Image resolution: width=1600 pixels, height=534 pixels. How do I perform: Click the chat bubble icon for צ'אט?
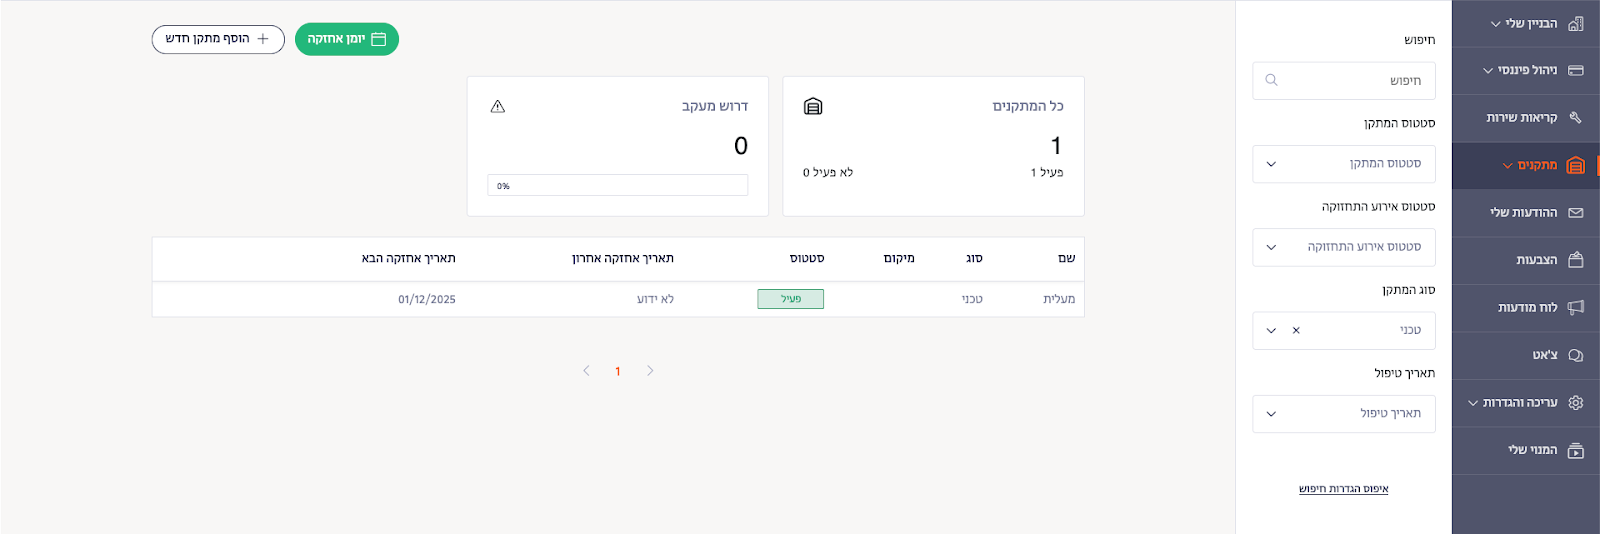tap(1576, 355)
